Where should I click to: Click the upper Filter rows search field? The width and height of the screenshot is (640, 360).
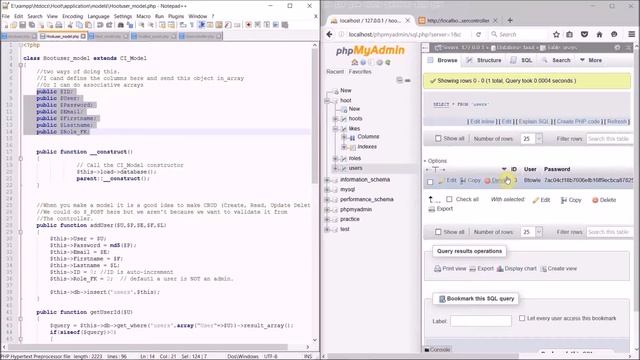tap(609, 139)
